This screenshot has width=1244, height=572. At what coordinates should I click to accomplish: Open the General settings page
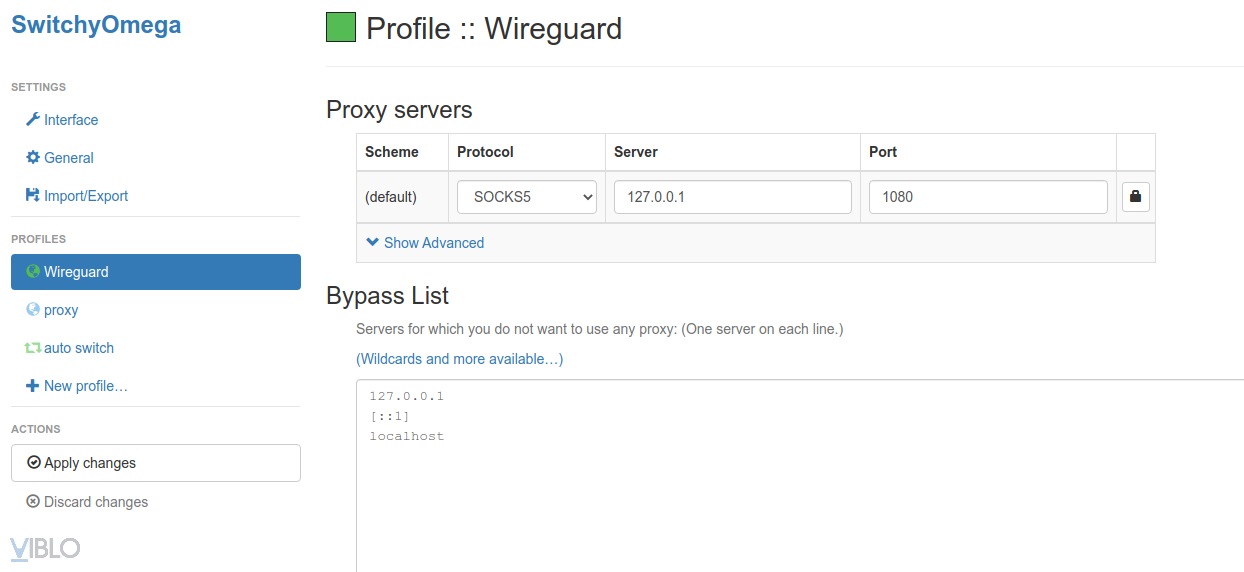pos(69,158)
